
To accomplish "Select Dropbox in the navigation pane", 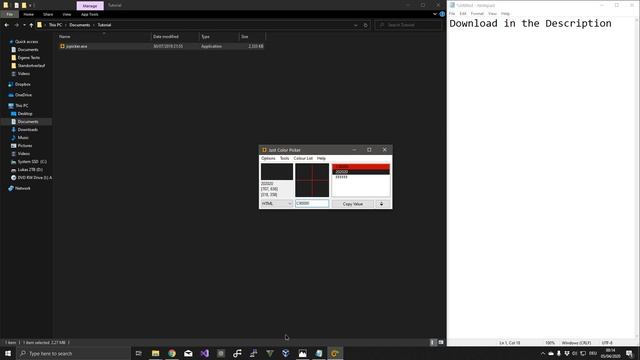I will click(22, 84).
